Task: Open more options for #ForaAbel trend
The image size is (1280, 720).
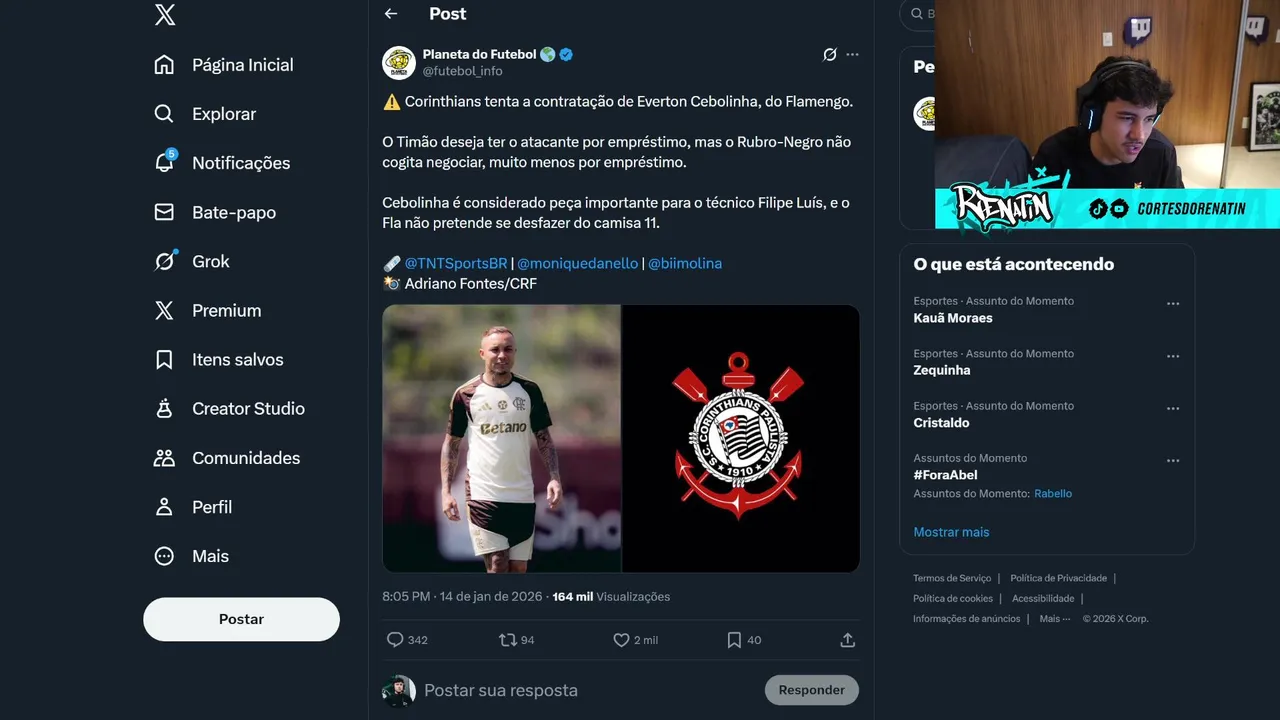Action: click(1173, 461)
